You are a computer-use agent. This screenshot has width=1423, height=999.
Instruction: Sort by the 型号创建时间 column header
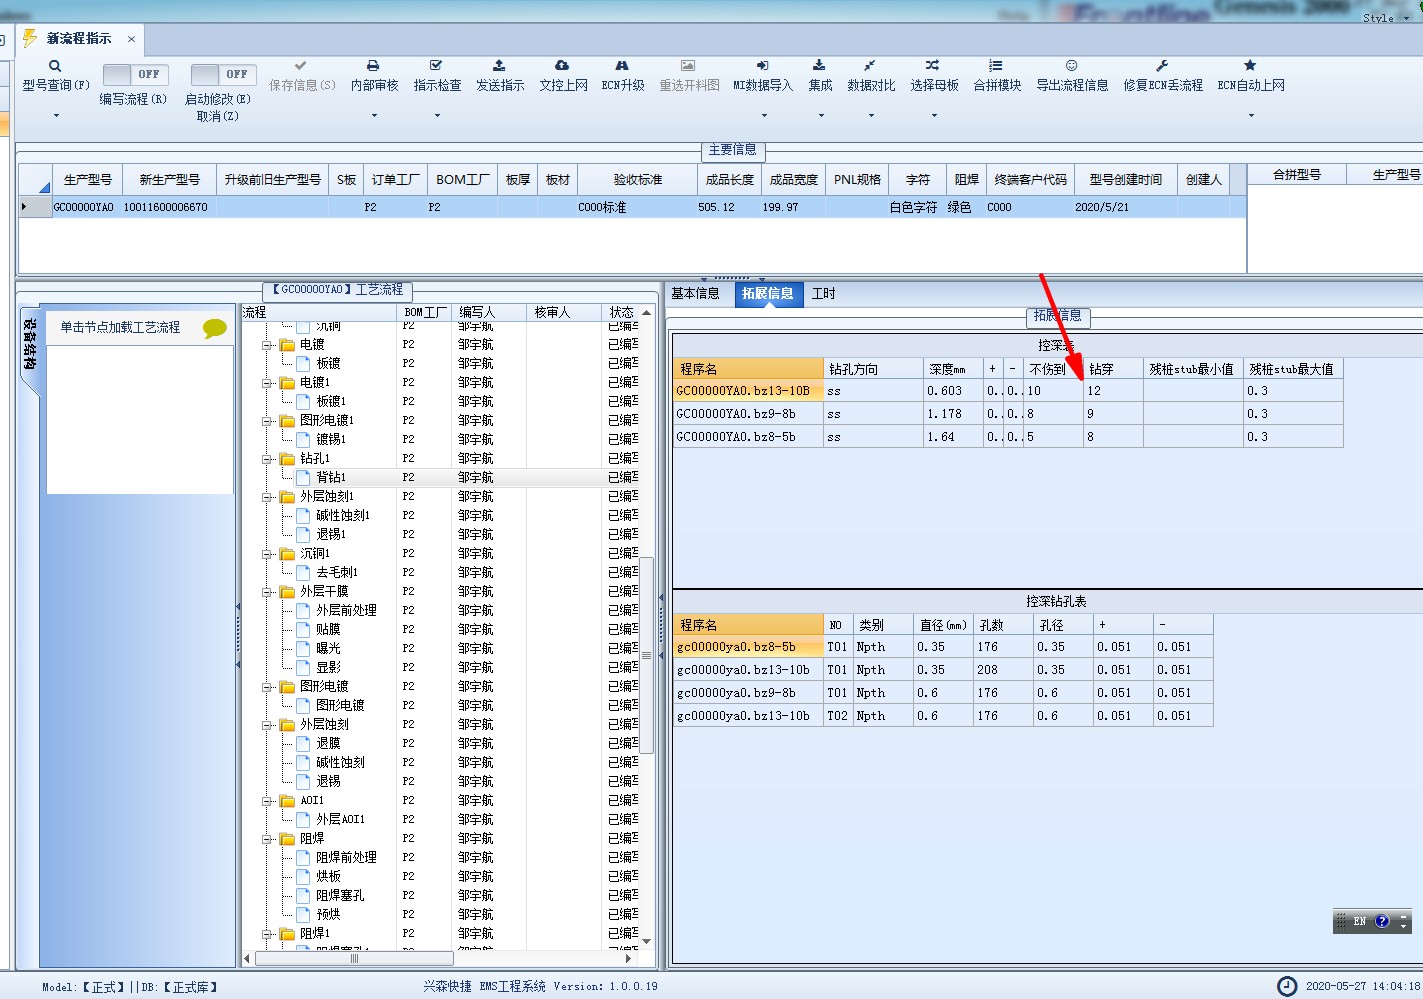(x=1126, y=180)
